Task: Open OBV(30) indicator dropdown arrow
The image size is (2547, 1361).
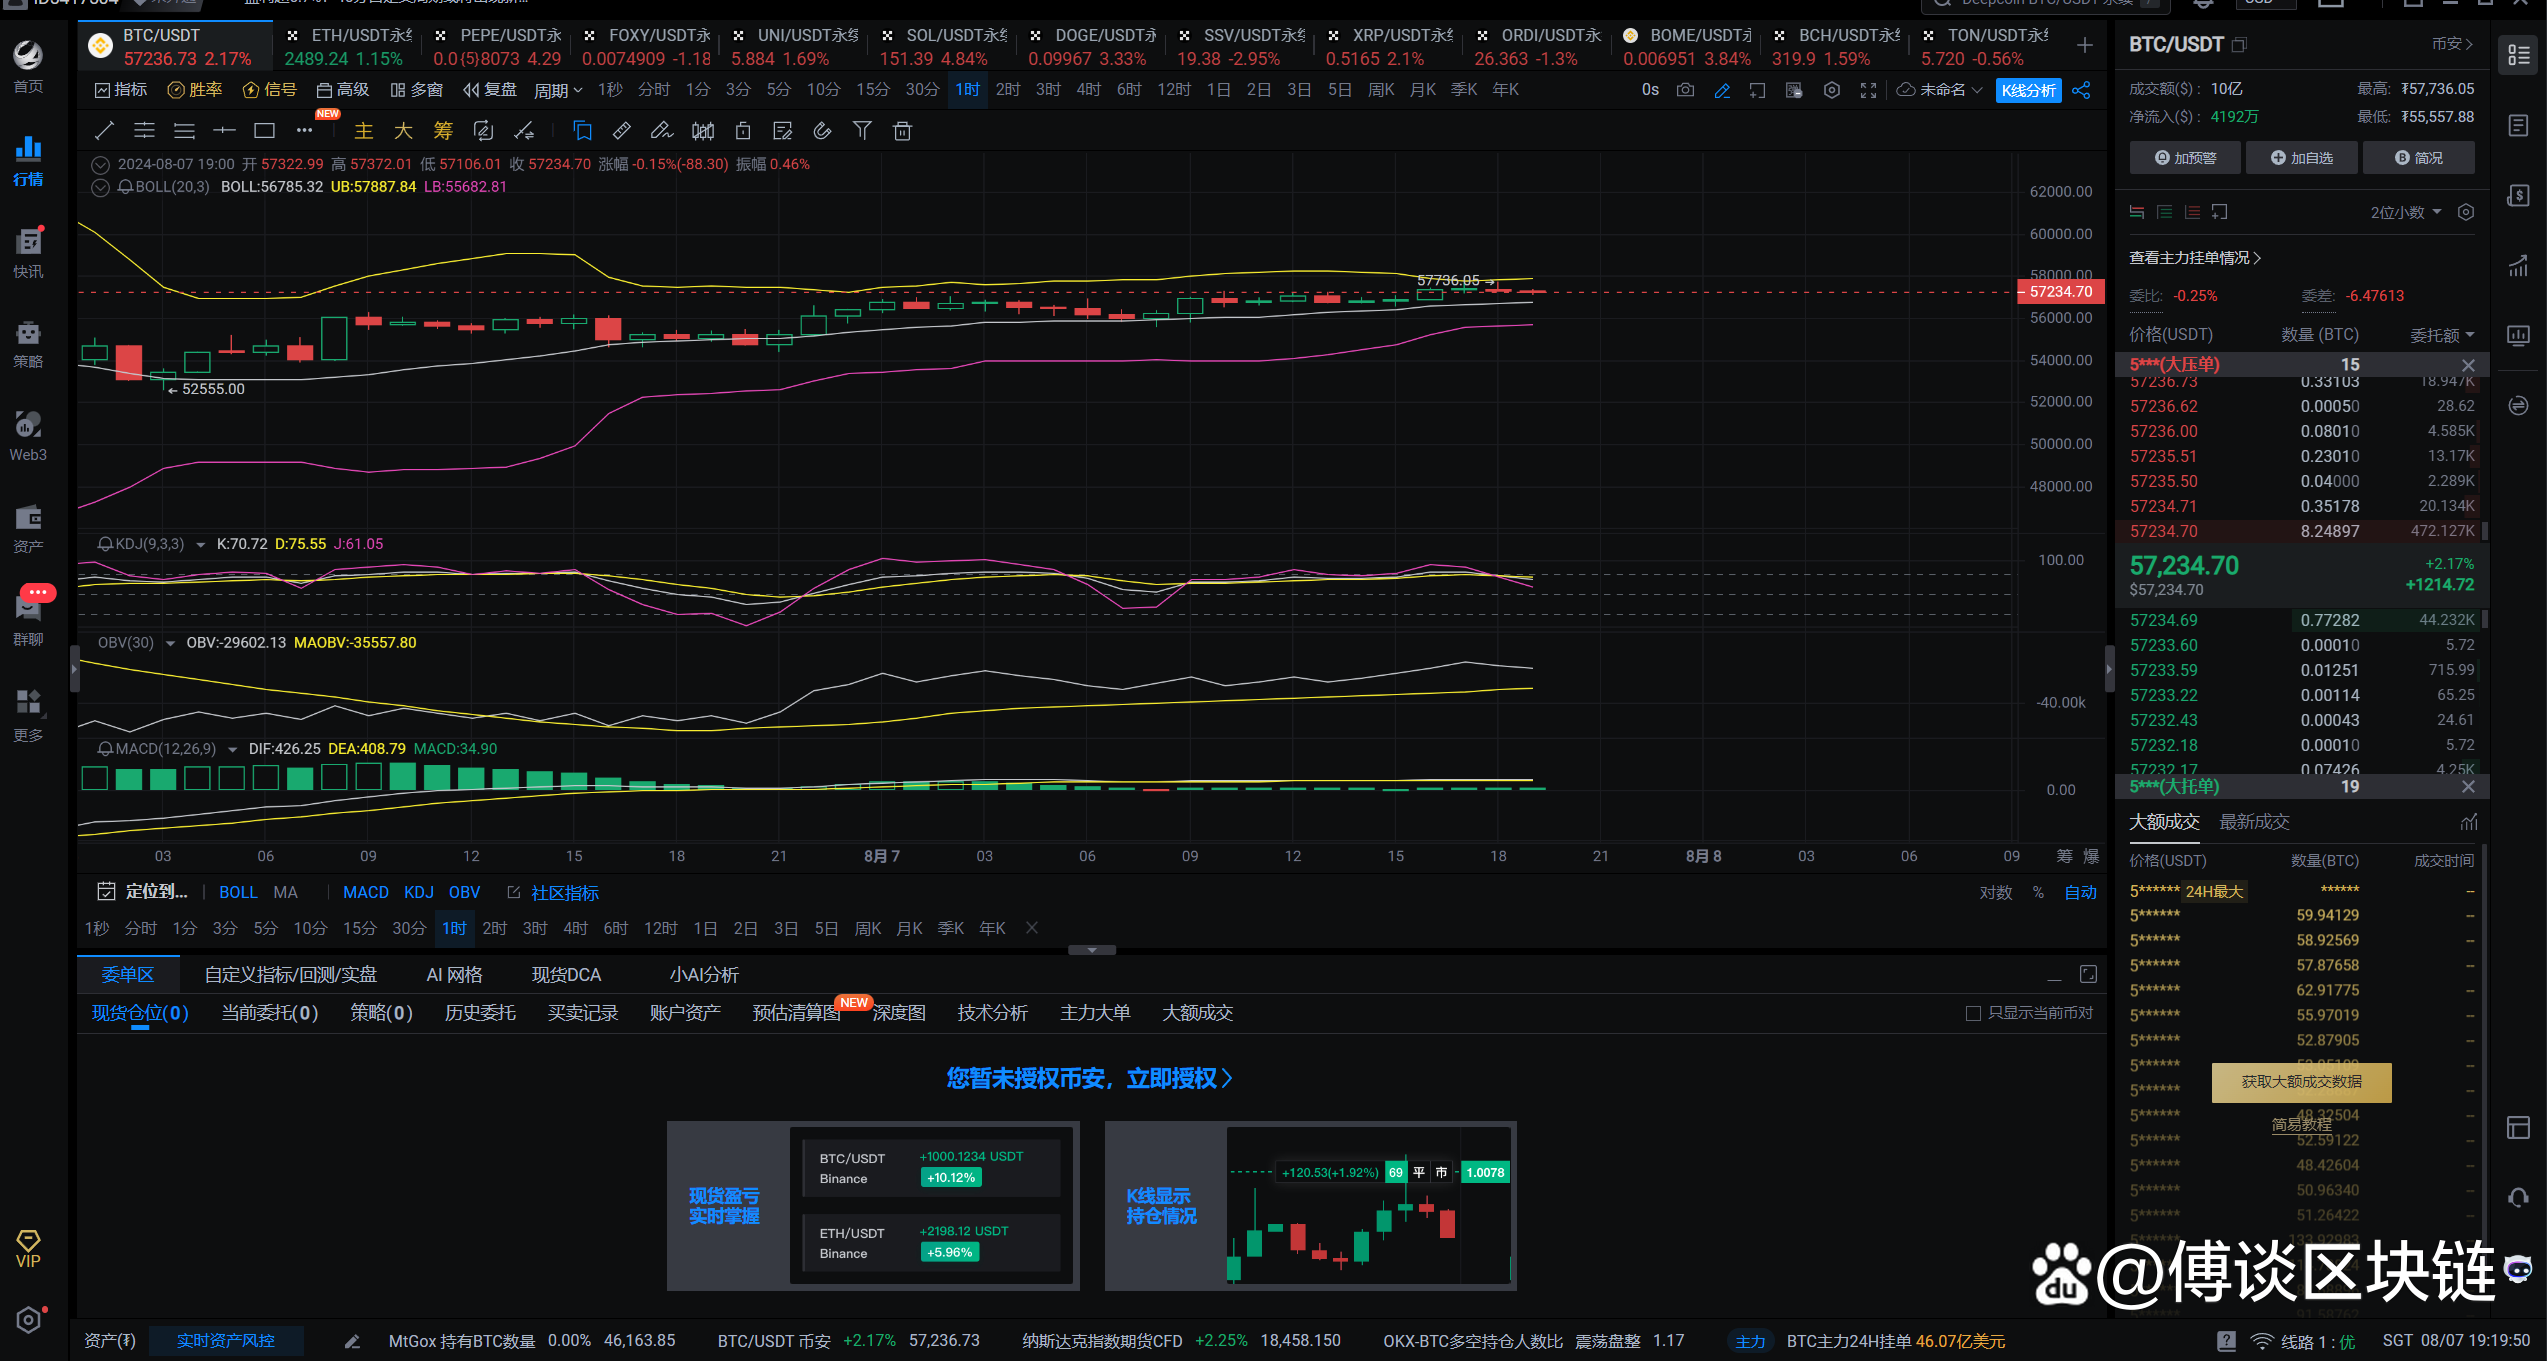Action: click(x=170, y=643)
